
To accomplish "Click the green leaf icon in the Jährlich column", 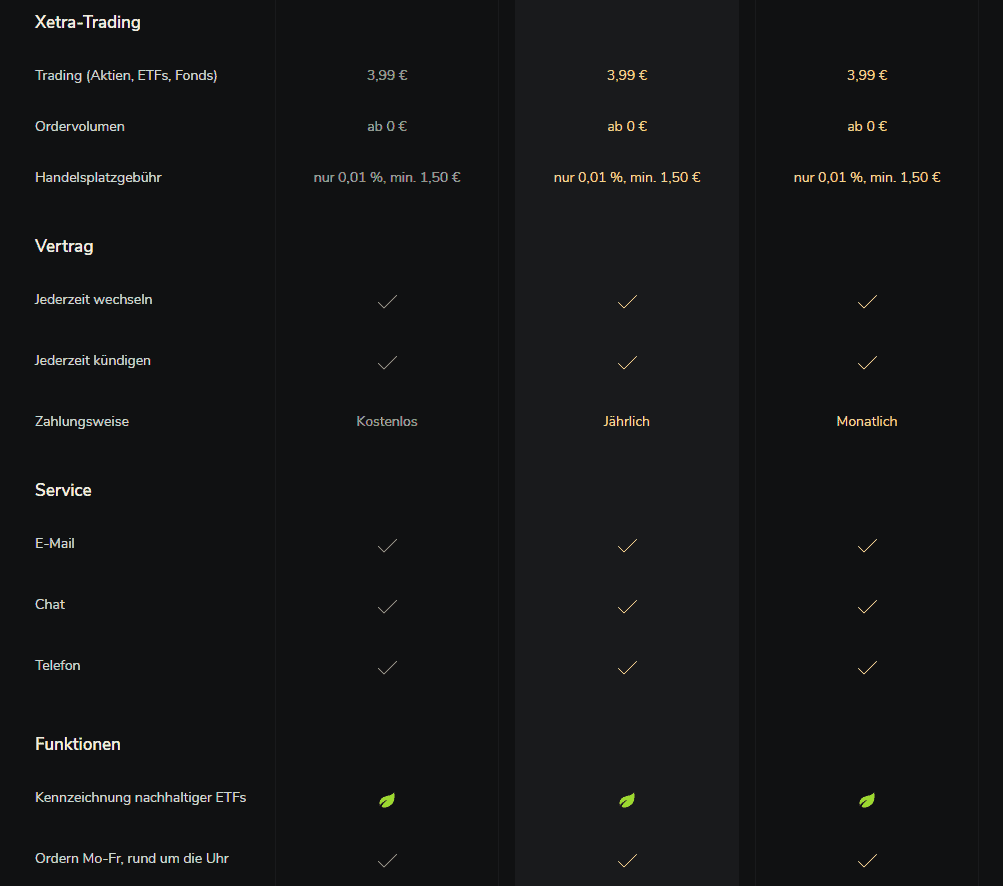I will click(x=627, y=800).
